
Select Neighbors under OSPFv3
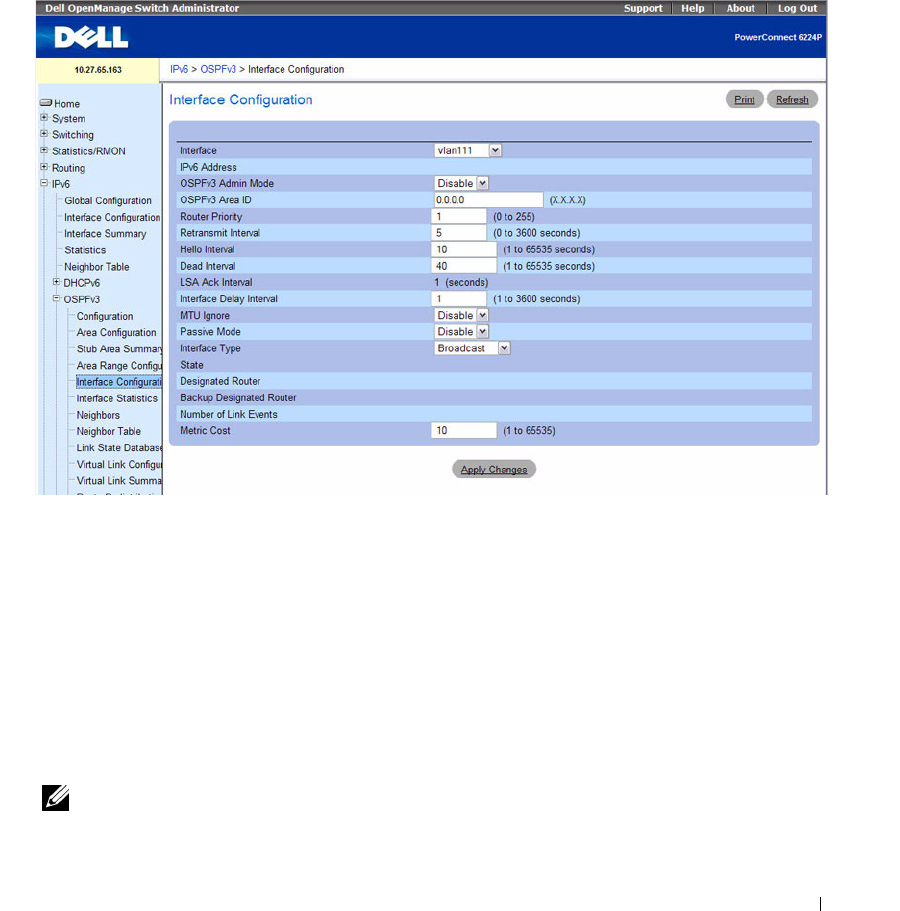pyautogui.click(x=98, y=415)
